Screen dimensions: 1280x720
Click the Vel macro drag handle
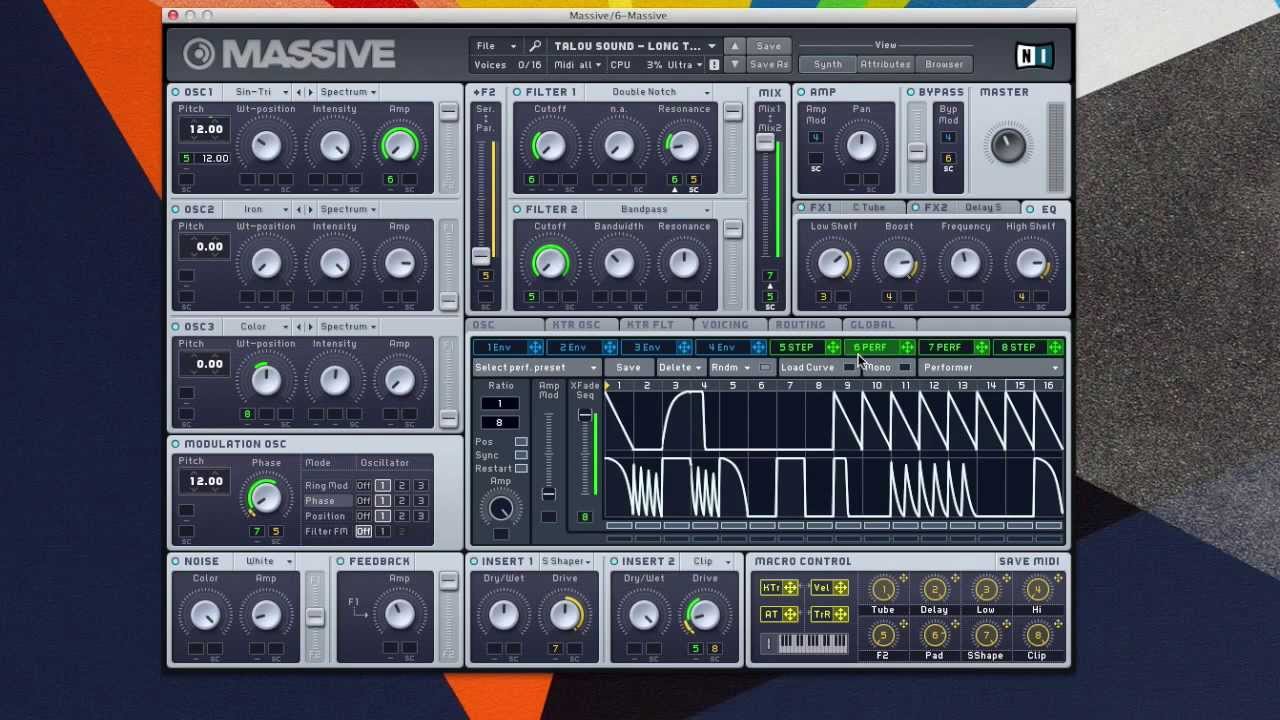coord(841,588)
